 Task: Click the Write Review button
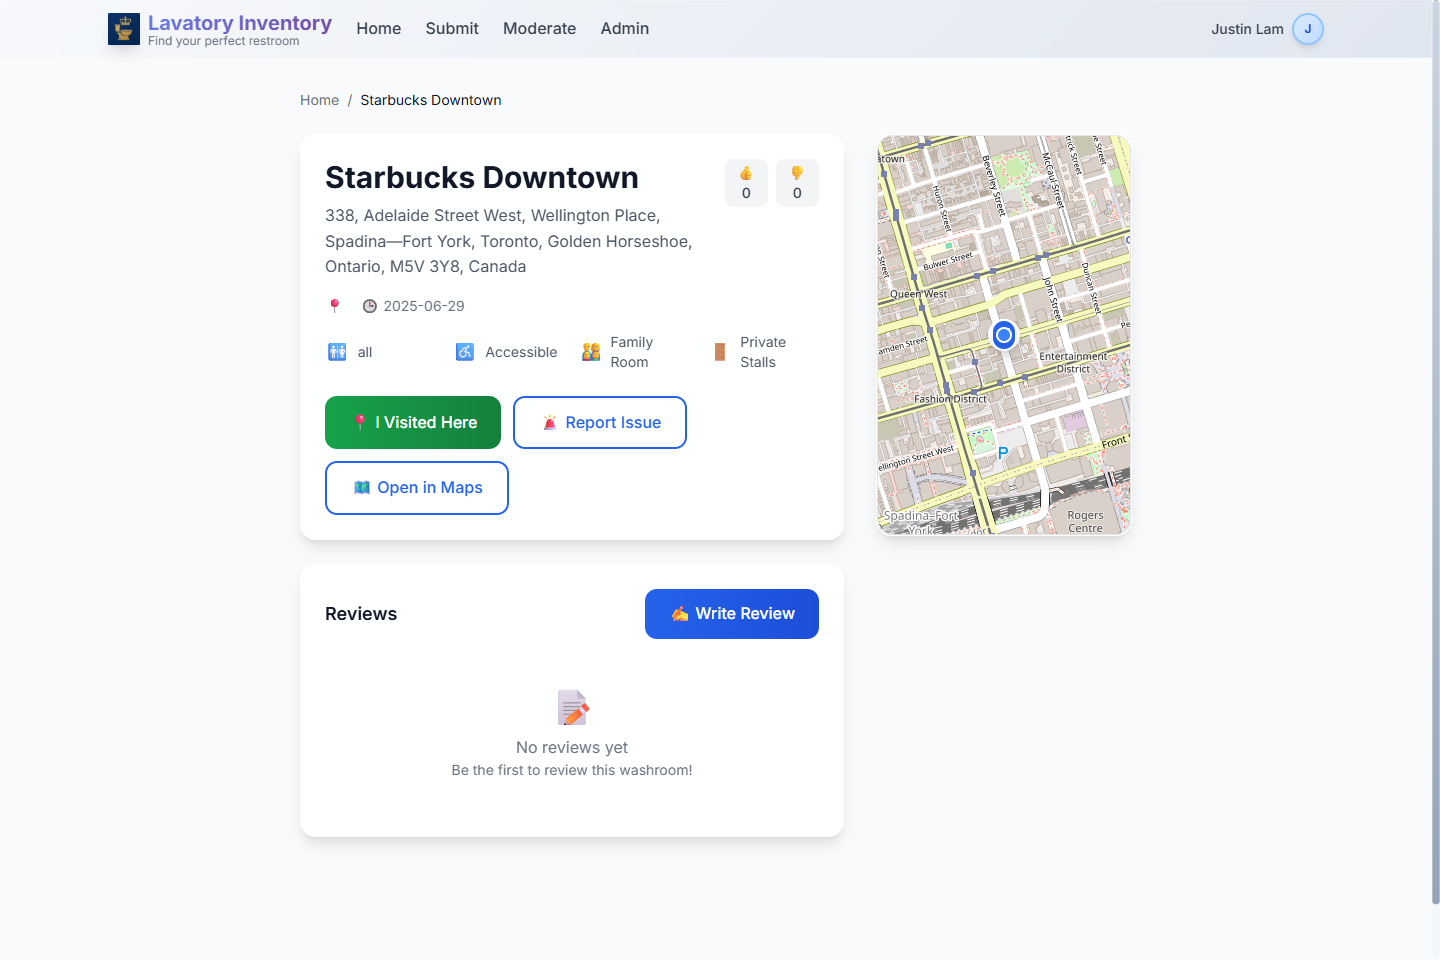pos(732,614)
